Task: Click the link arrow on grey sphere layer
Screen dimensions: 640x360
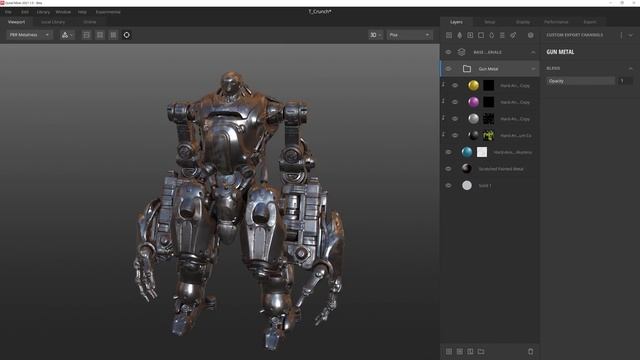Action: (x=443, y=118)
